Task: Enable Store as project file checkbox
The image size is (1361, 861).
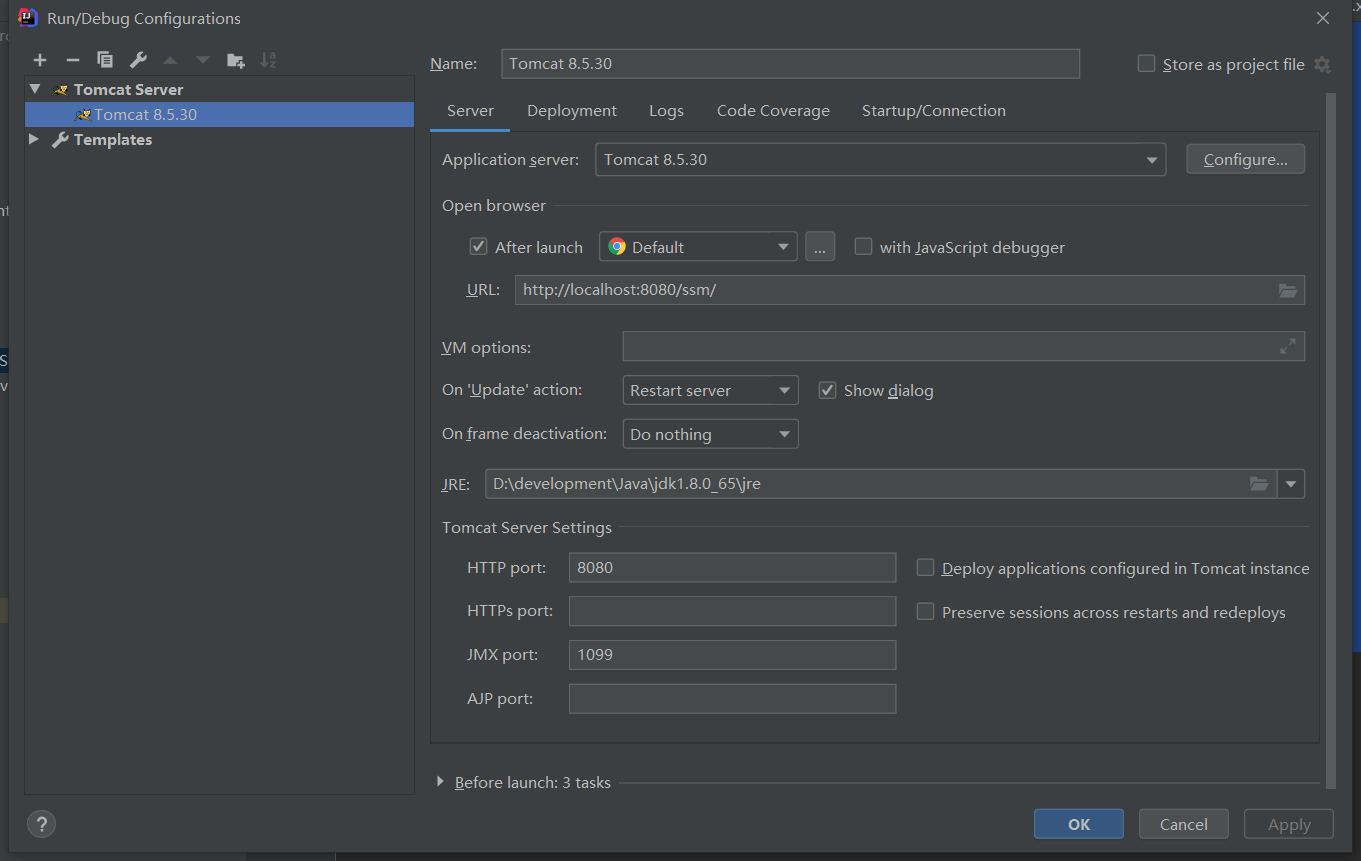Action: point(1146,64)
